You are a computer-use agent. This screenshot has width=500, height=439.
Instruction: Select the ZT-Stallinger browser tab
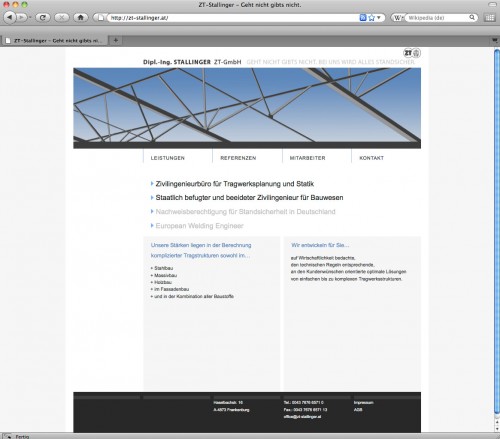coord(55,41)
